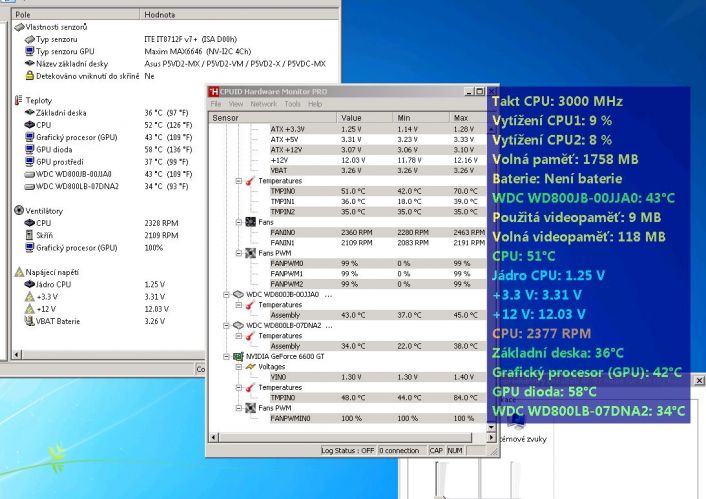This screenshot has height=499, width=706.
Task: Click the sensor window horizontal scrollbar left arrow
Action: (x=17, y=354)
